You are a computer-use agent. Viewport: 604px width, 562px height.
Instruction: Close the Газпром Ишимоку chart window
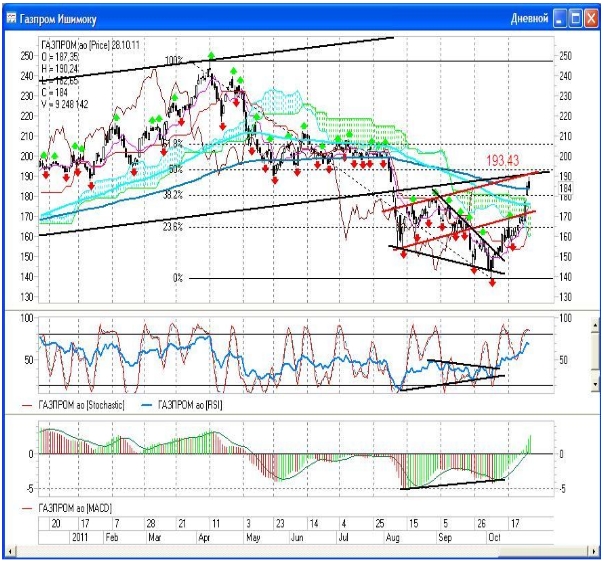[591, 18]
